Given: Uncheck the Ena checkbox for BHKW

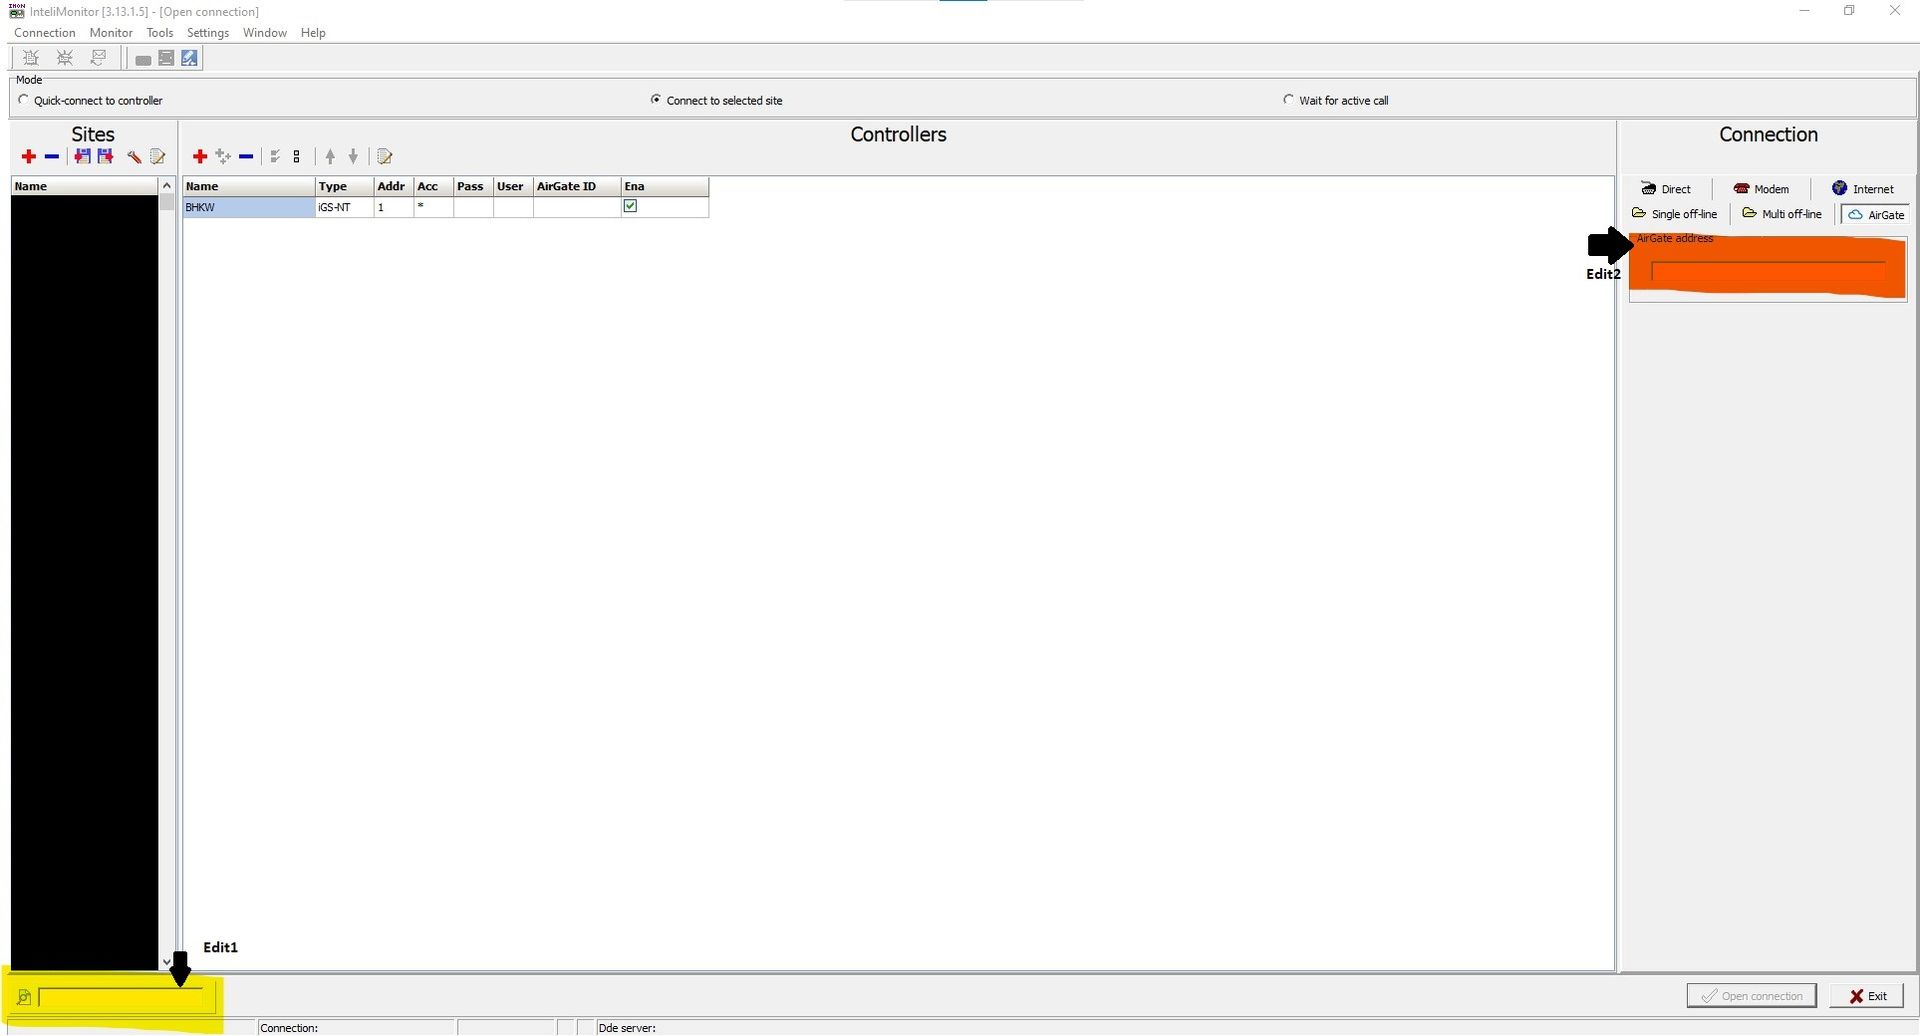Looking at the screenshot, I should point(630,206).
